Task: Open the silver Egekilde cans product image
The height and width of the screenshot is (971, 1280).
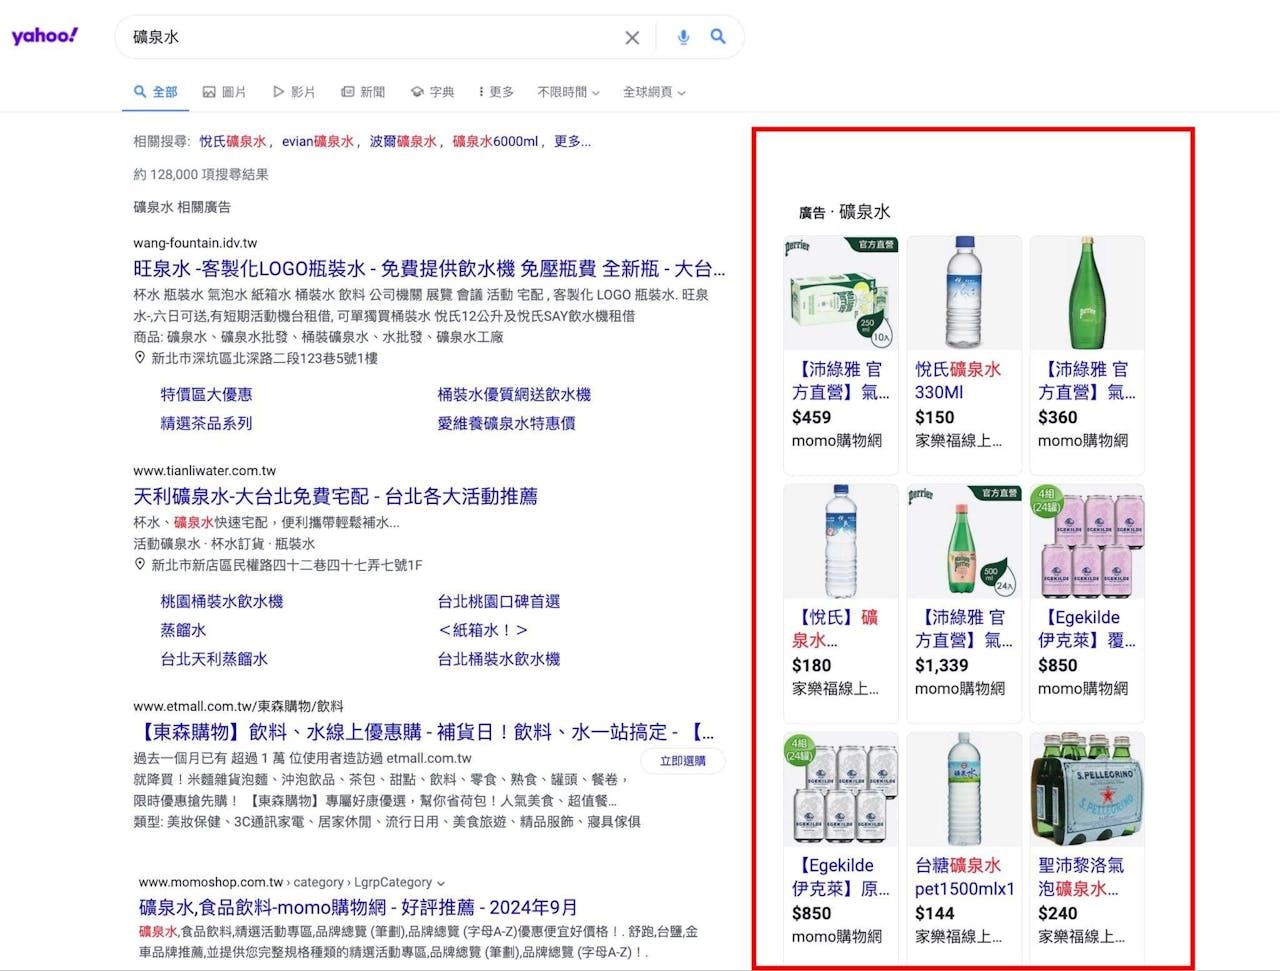Action: (840, 789)
